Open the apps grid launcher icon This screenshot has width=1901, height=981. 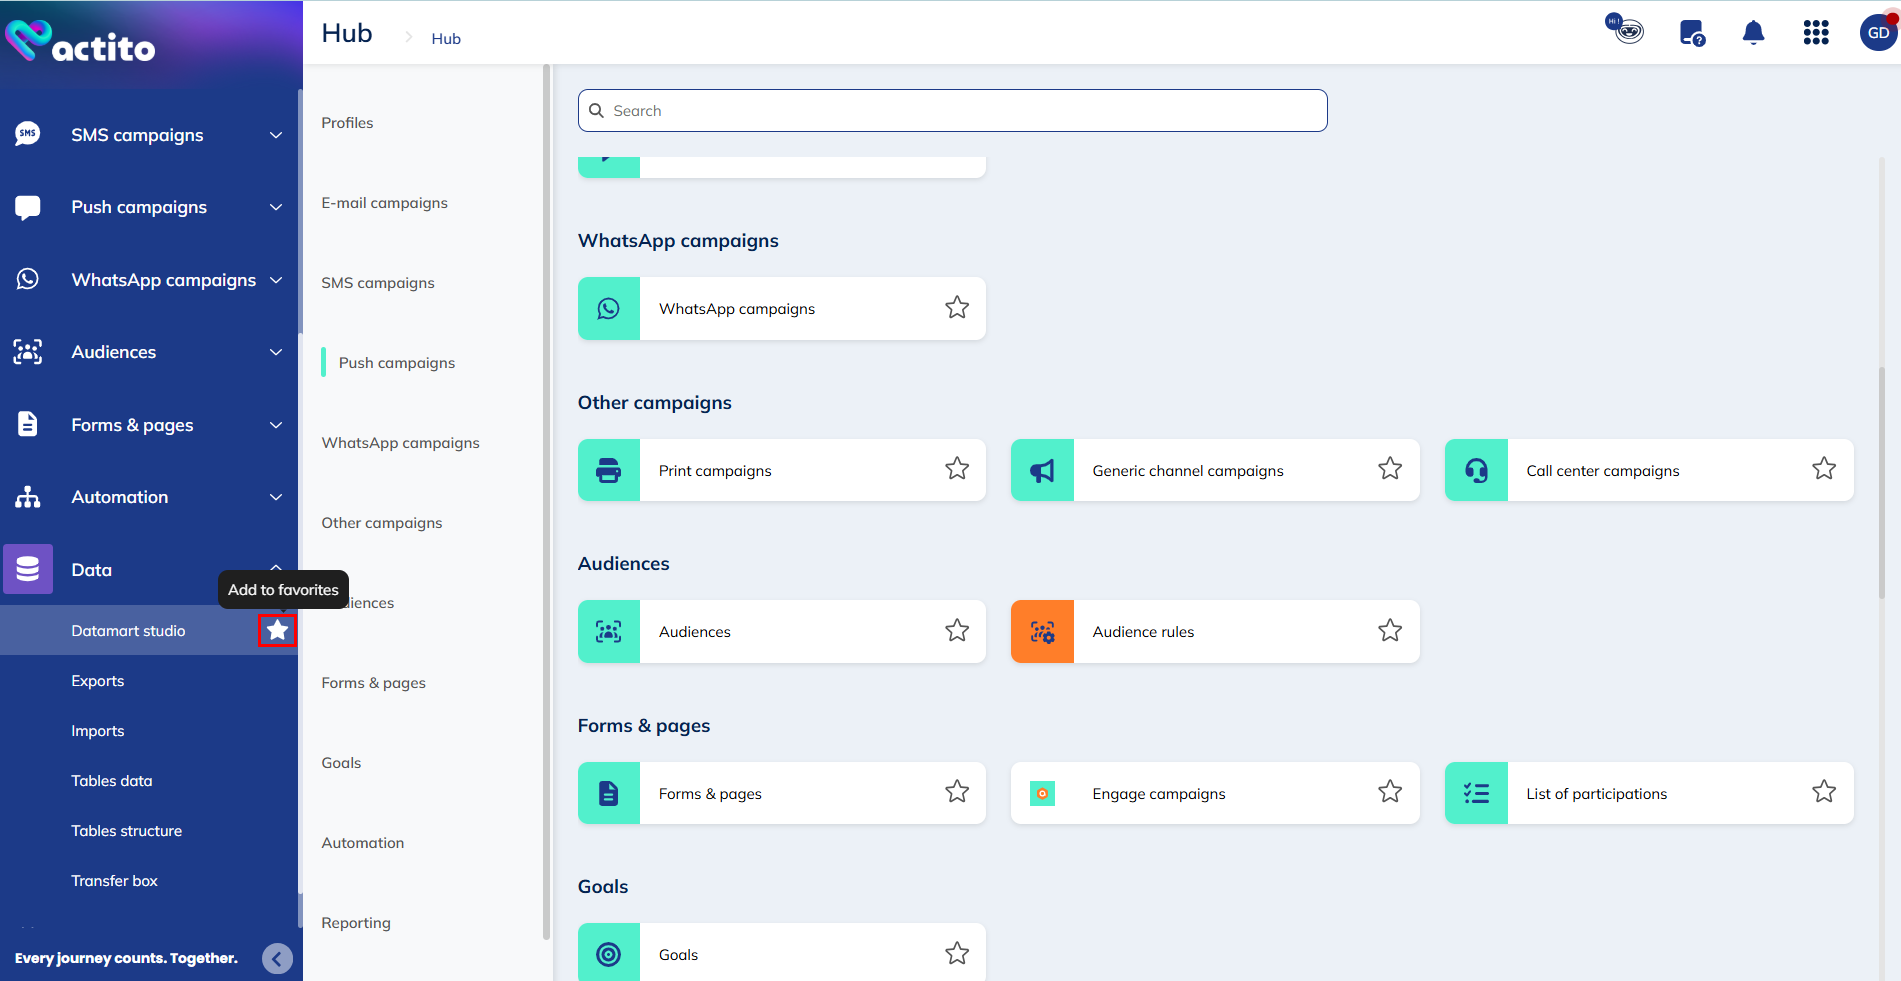point(1816,33)
